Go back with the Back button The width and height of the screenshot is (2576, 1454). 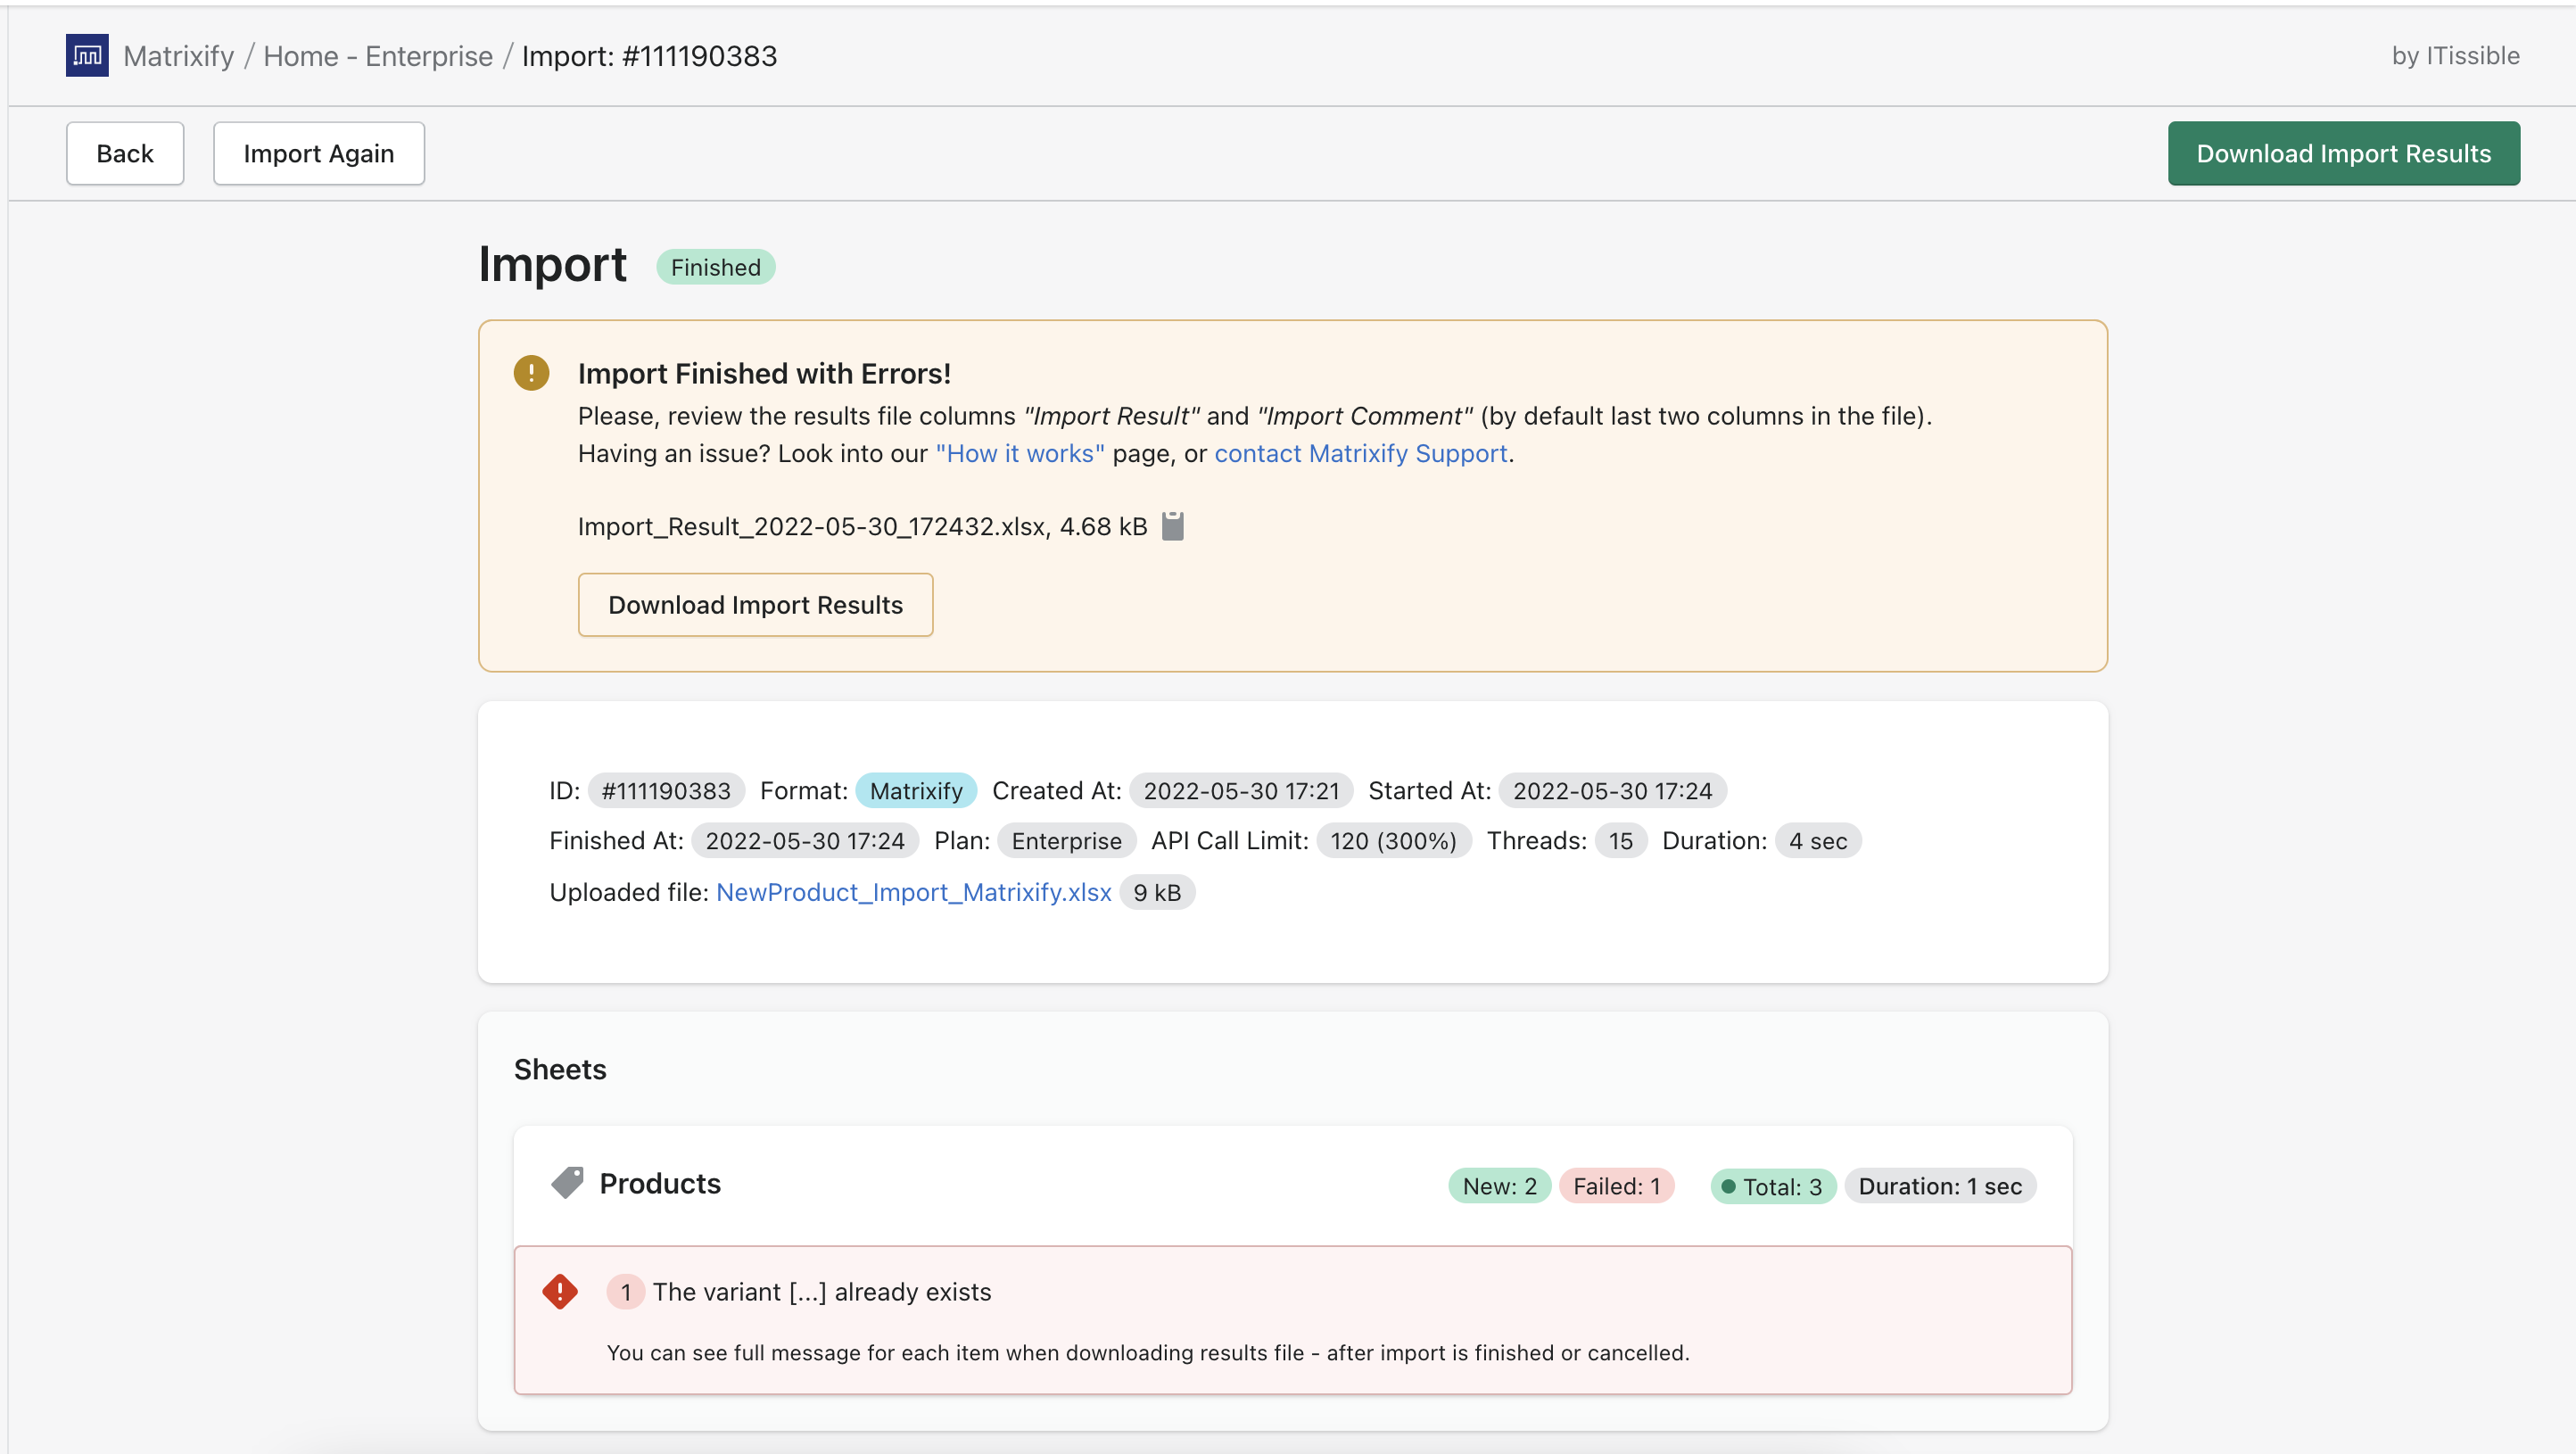tap(125, 153)
